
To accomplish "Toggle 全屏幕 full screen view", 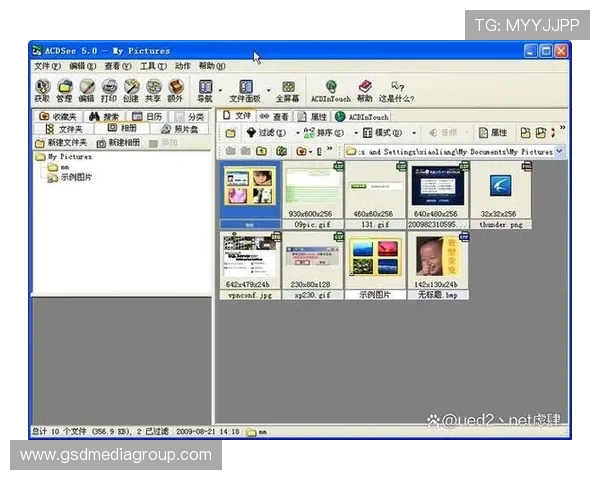I will (288, 90).
